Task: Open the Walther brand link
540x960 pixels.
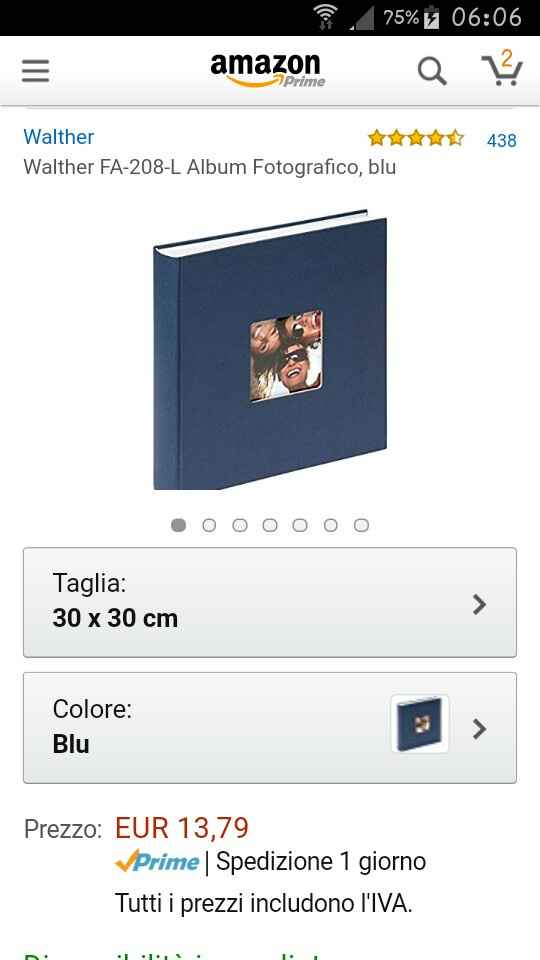Action: [x=59, y=137]
